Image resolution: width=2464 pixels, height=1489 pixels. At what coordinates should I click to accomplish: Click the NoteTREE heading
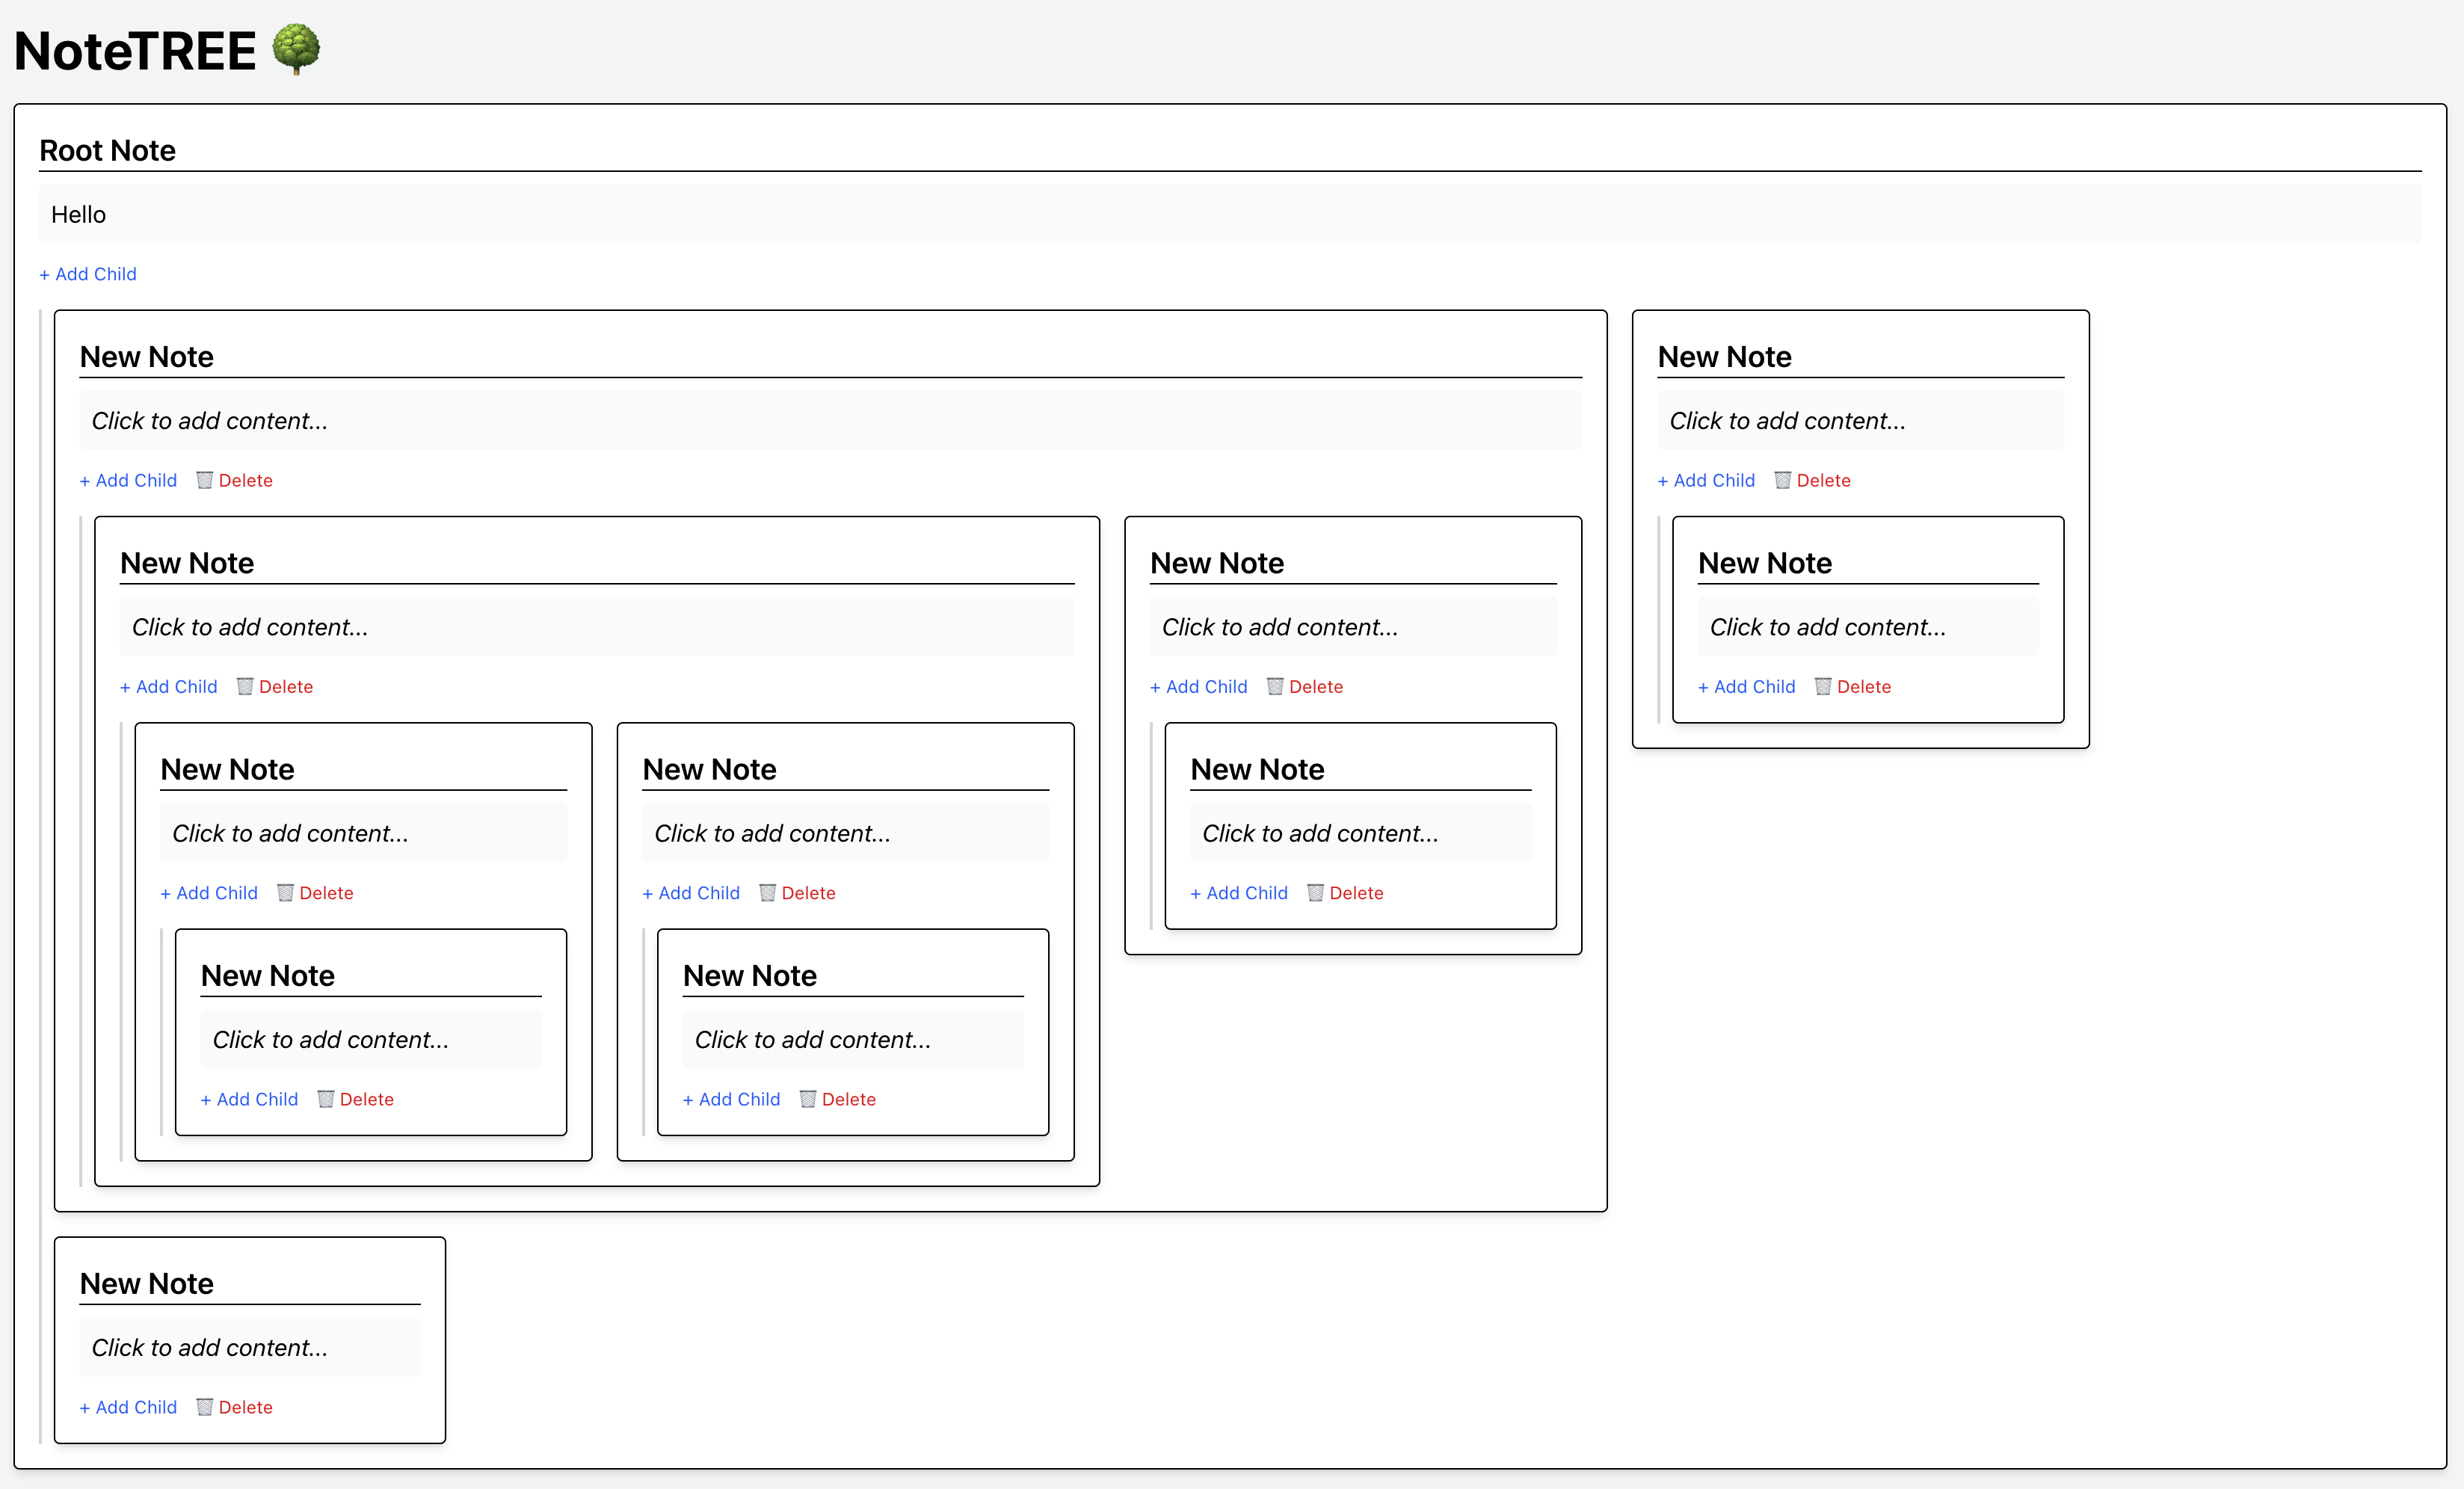tap(136, 51)
